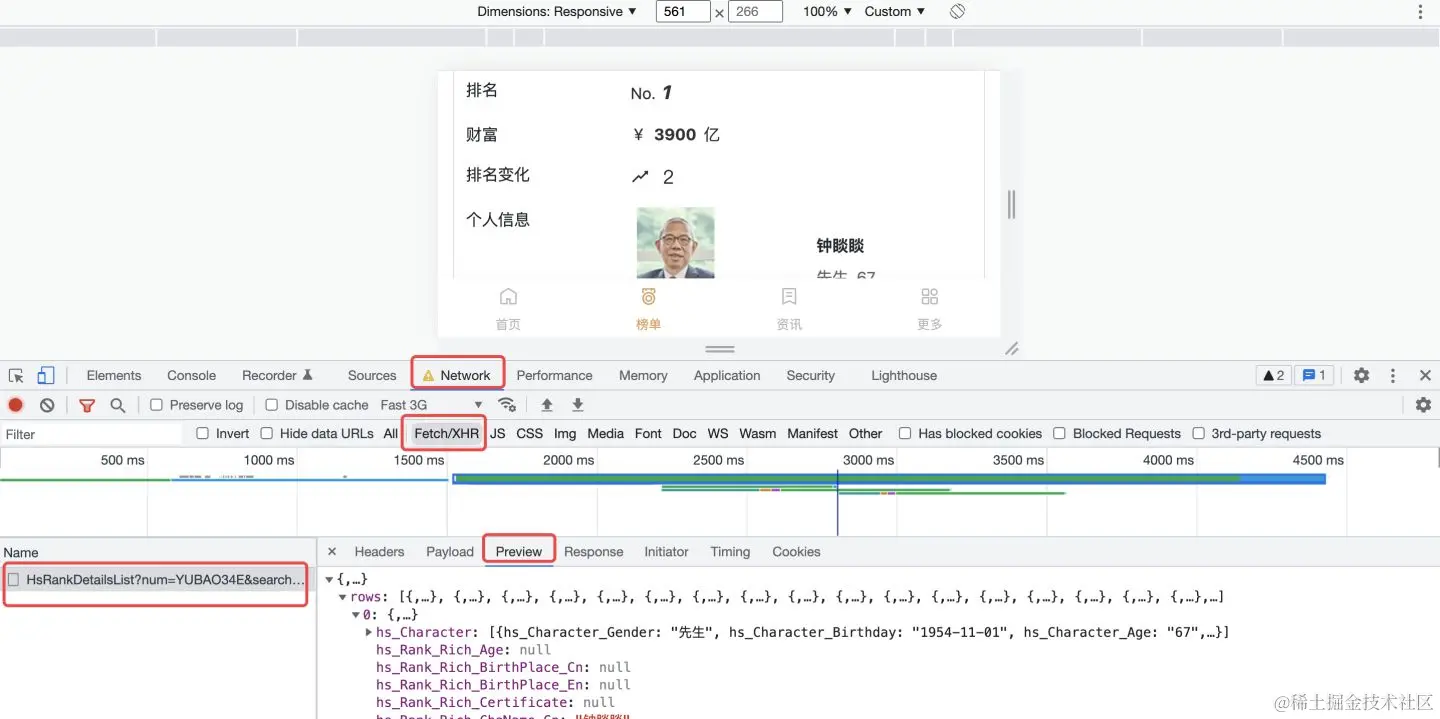Select the HsRankDetailsList request row
Image resolution: width=1440 pixels, height=719 pixels.
156,579
